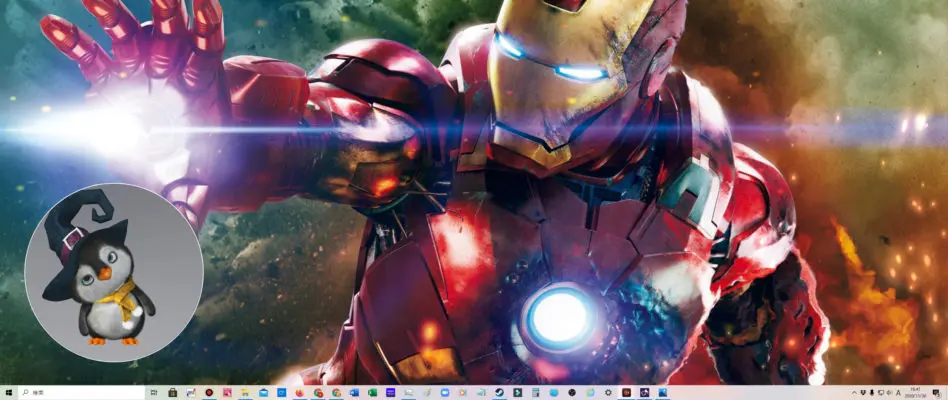Switch IME input mode letter A
This screenshot has width=948, height=400.
(x=898, y=393)
